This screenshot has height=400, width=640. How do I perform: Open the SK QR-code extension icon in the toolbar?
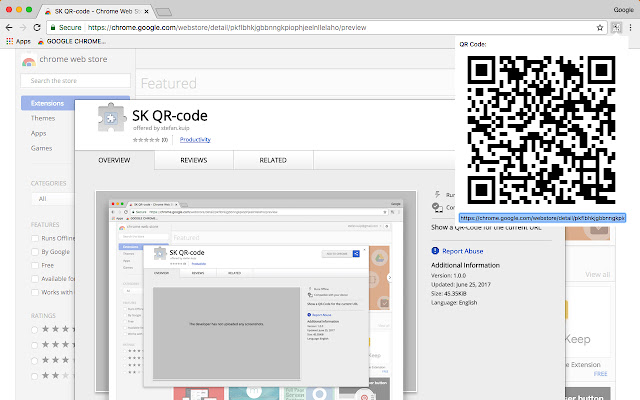616,27
